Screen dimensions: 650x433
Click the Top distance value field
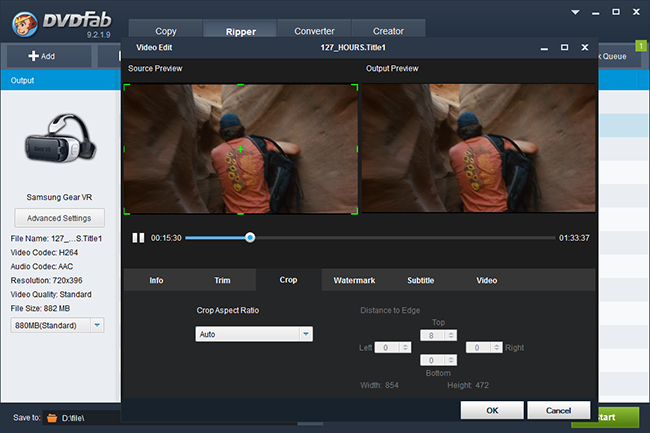(x=433, y=335)
